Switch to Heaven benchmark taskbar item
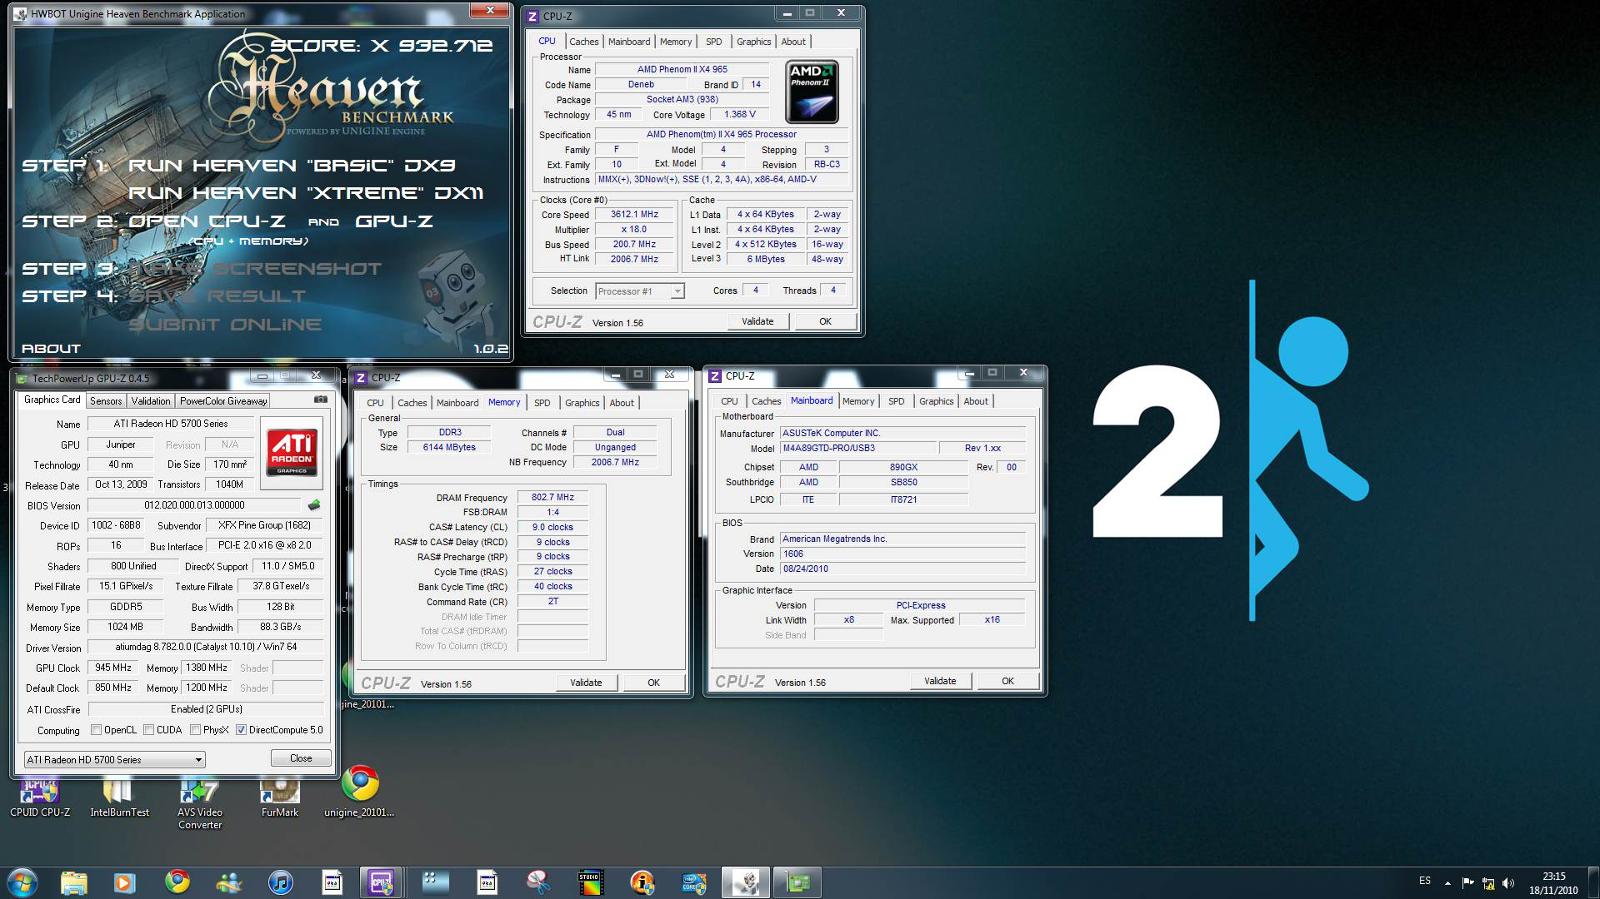The image size is (1600, 899). click(x=746, y=882)
